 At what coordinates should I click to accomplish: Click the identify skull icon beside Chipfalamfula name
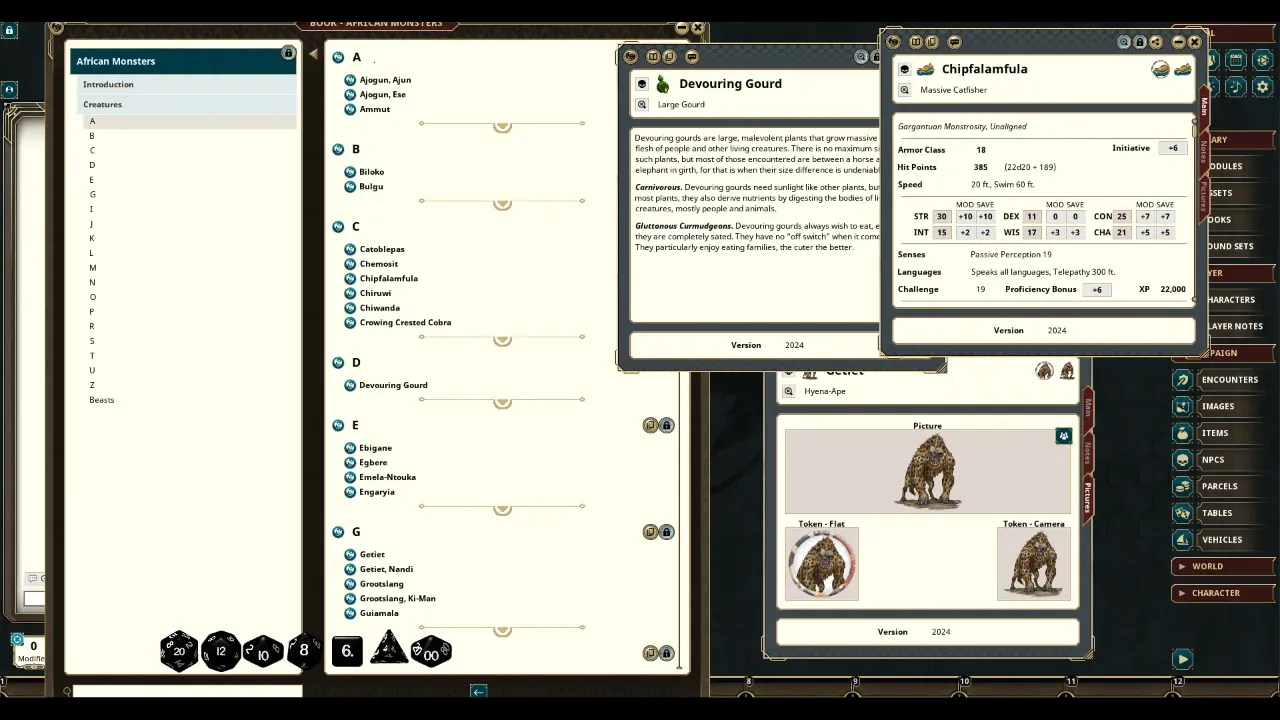pyautogui.click(x=905, y=69)
